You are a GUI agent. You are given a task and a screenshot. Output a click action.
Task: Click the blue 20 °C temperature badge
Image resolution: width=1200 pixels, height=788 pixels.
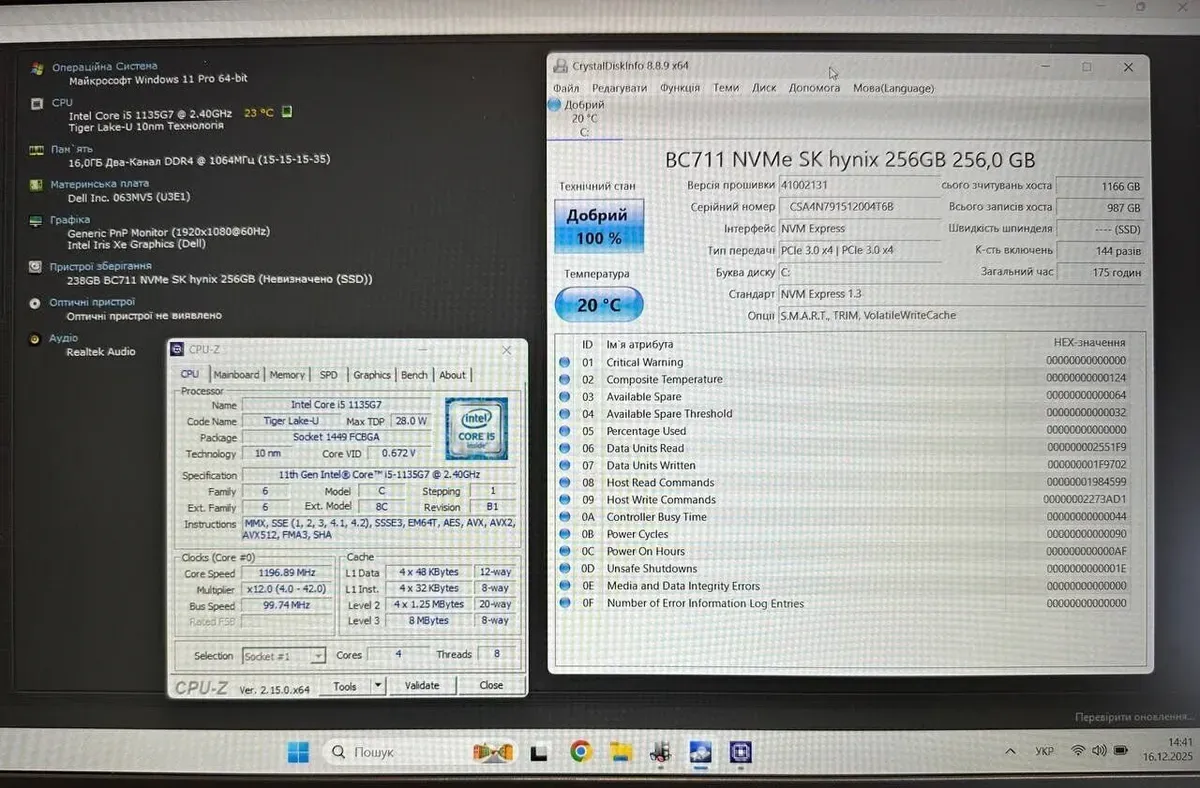click(599, 305)
